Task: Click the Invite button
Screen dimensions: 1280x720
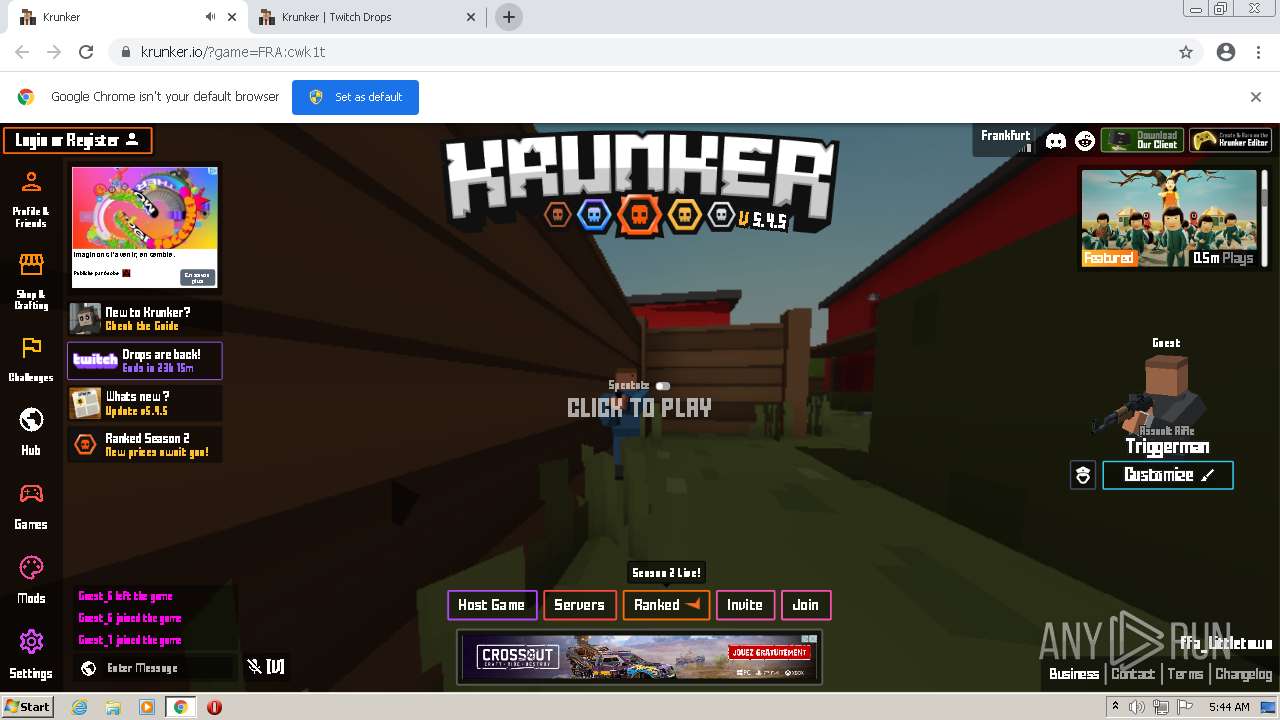Action: [745, 605]
